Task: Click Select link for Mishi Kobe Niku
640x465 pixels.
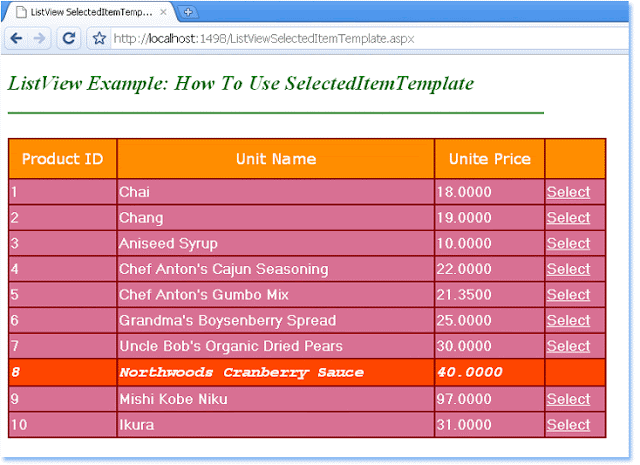Action: tap(569, 399)
